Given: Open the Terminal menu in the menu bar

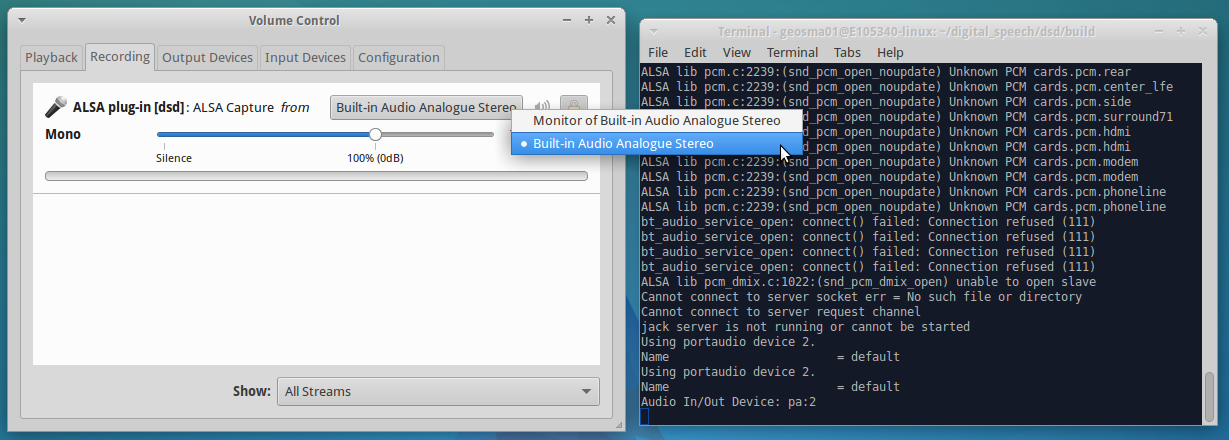Looking at the screenshot, I should 792,52.
